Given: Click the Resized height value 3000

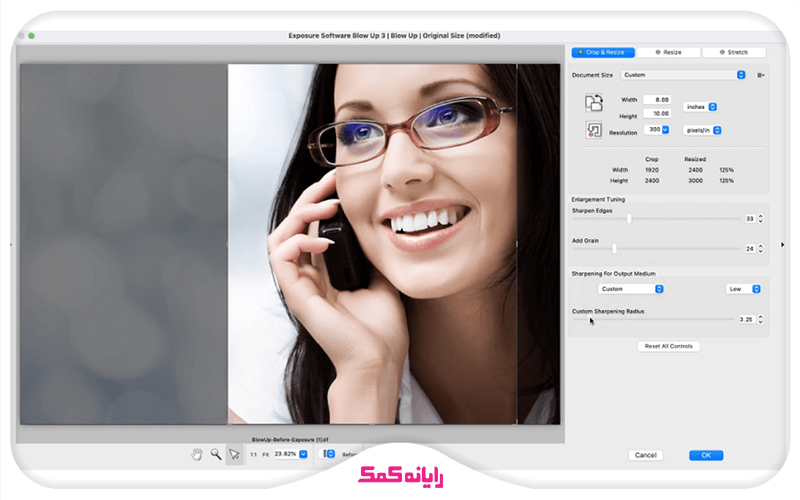Looking at the screenshot, I should pyautogui.click(x=695, y=181).
